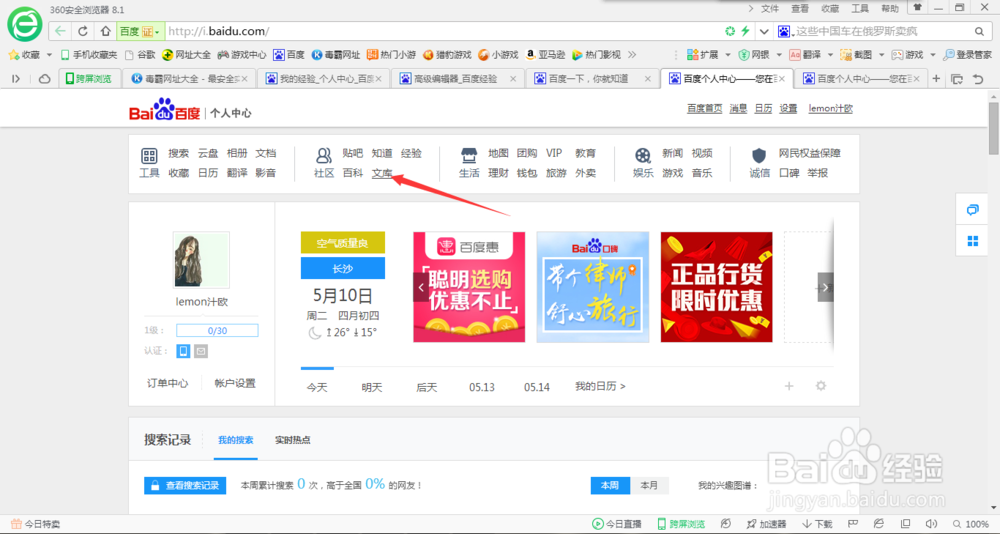Open 手机收藏夹 bookmark
Viewport: 1000px width, 534px height.
89,55
